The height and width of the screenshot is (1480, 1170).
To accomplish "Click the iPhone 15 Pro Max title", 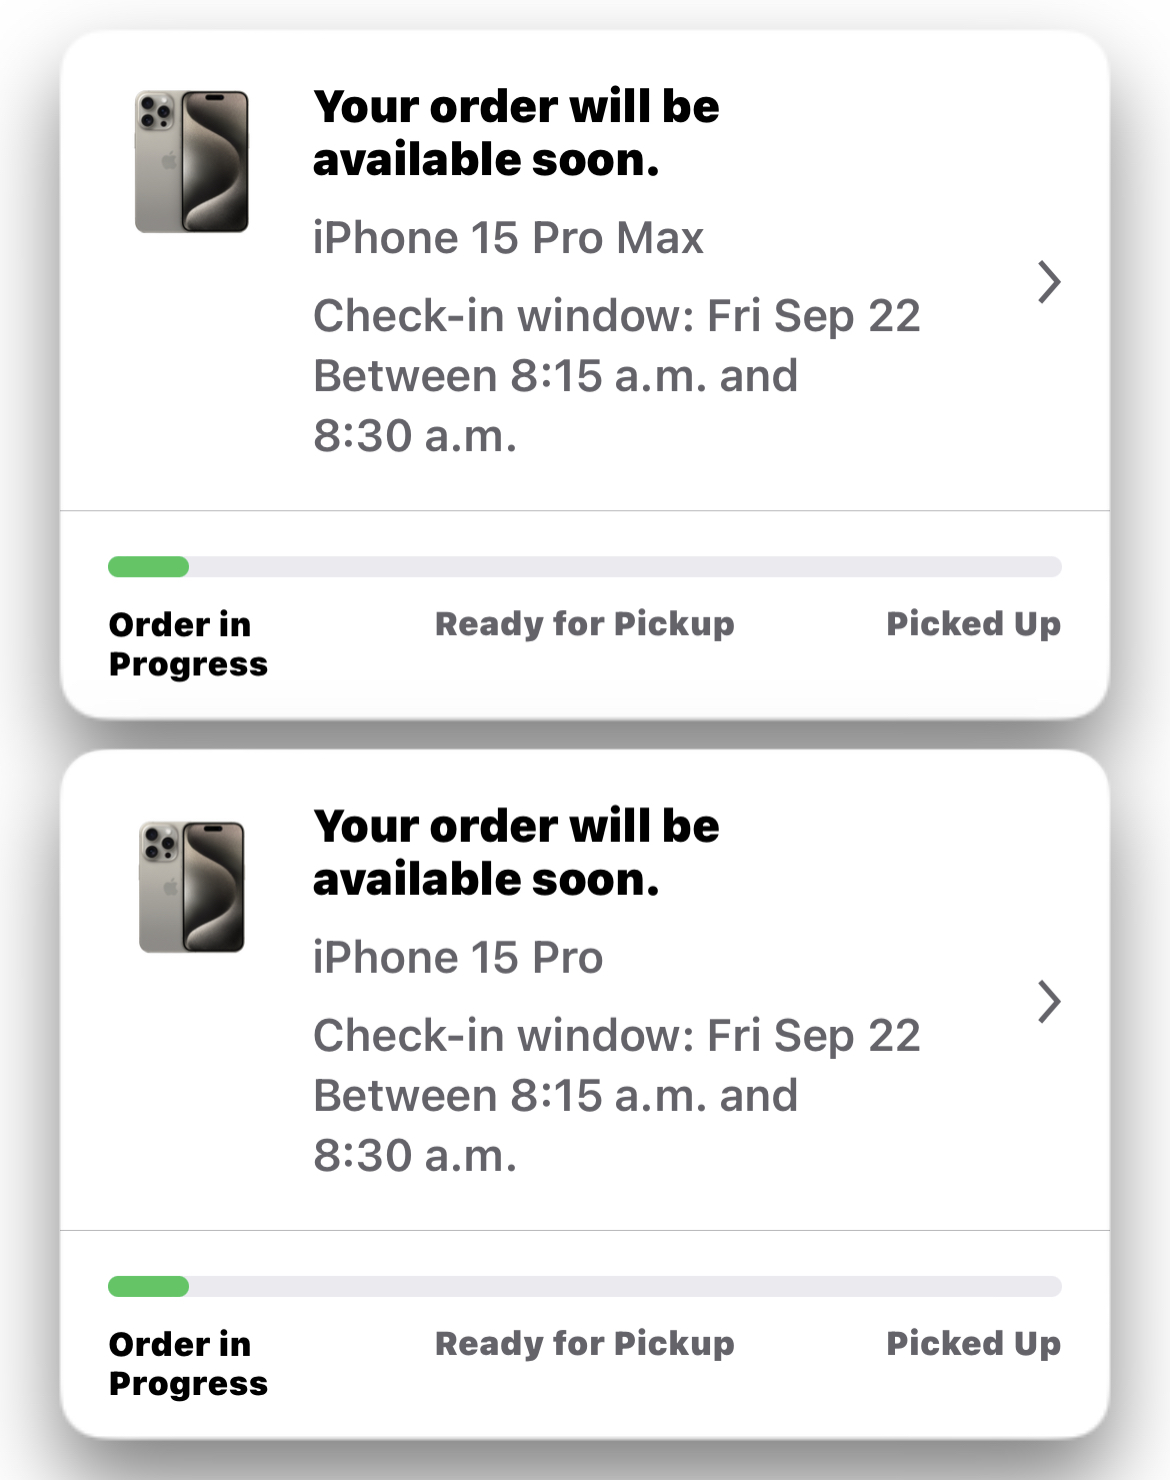I will [x=508, y=238].
